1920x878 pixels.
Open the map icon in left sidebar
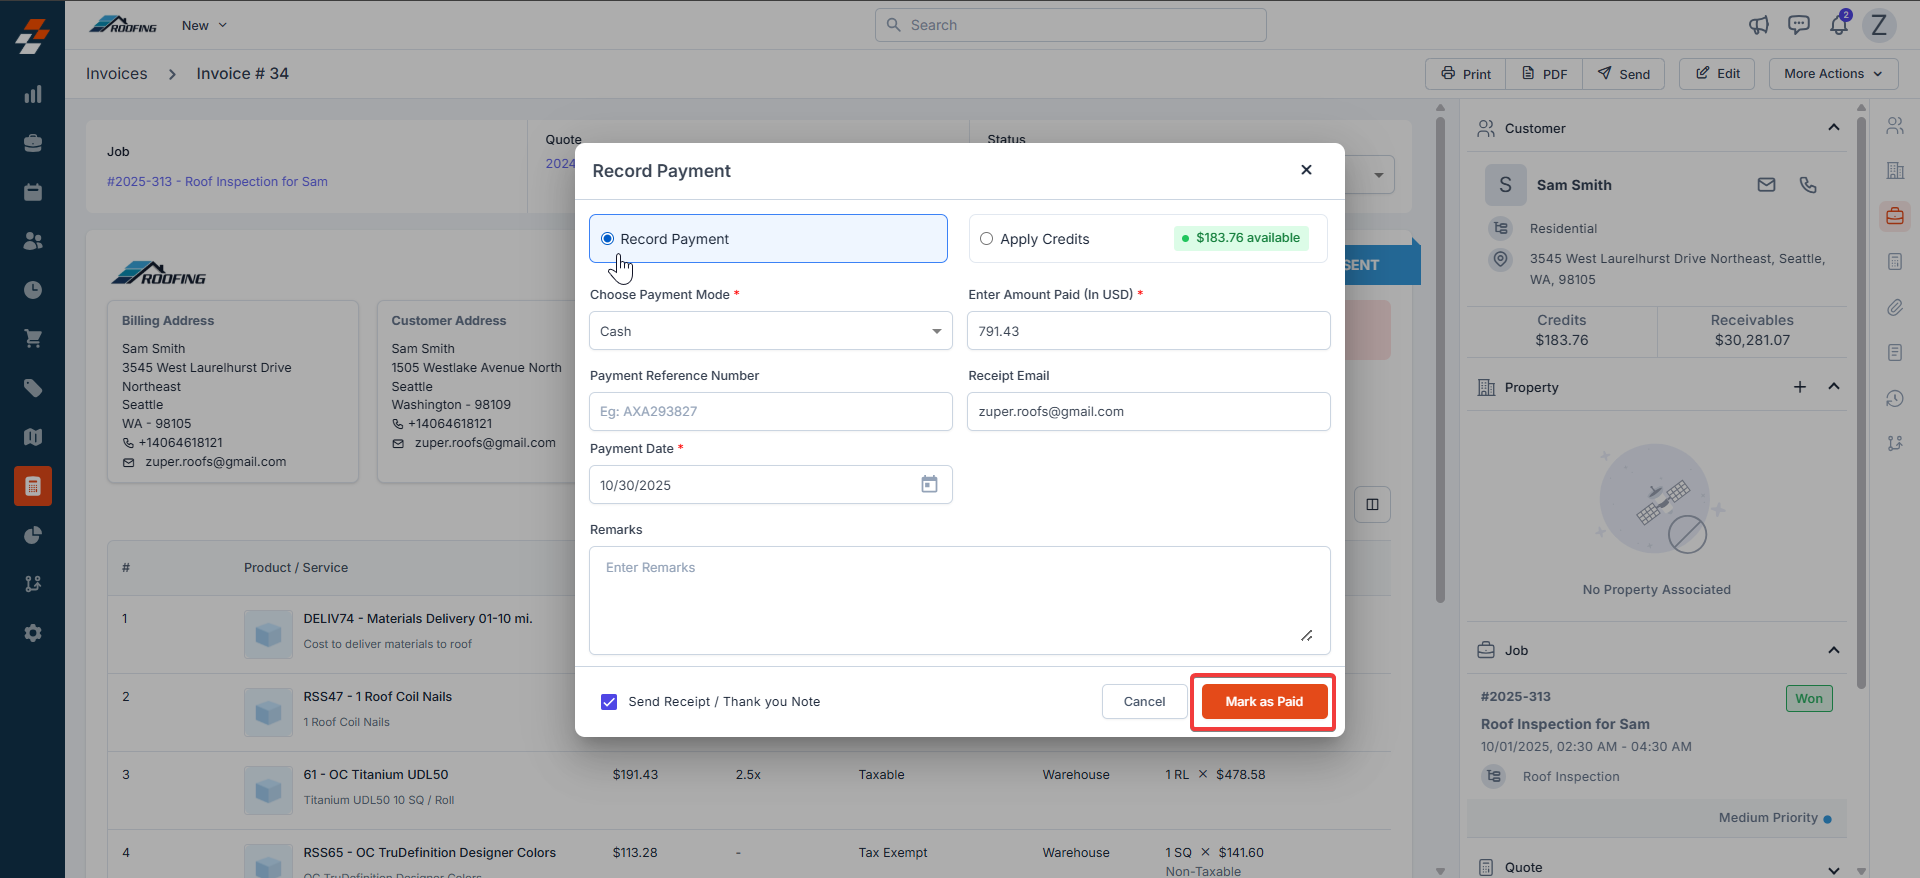[33, 437]
